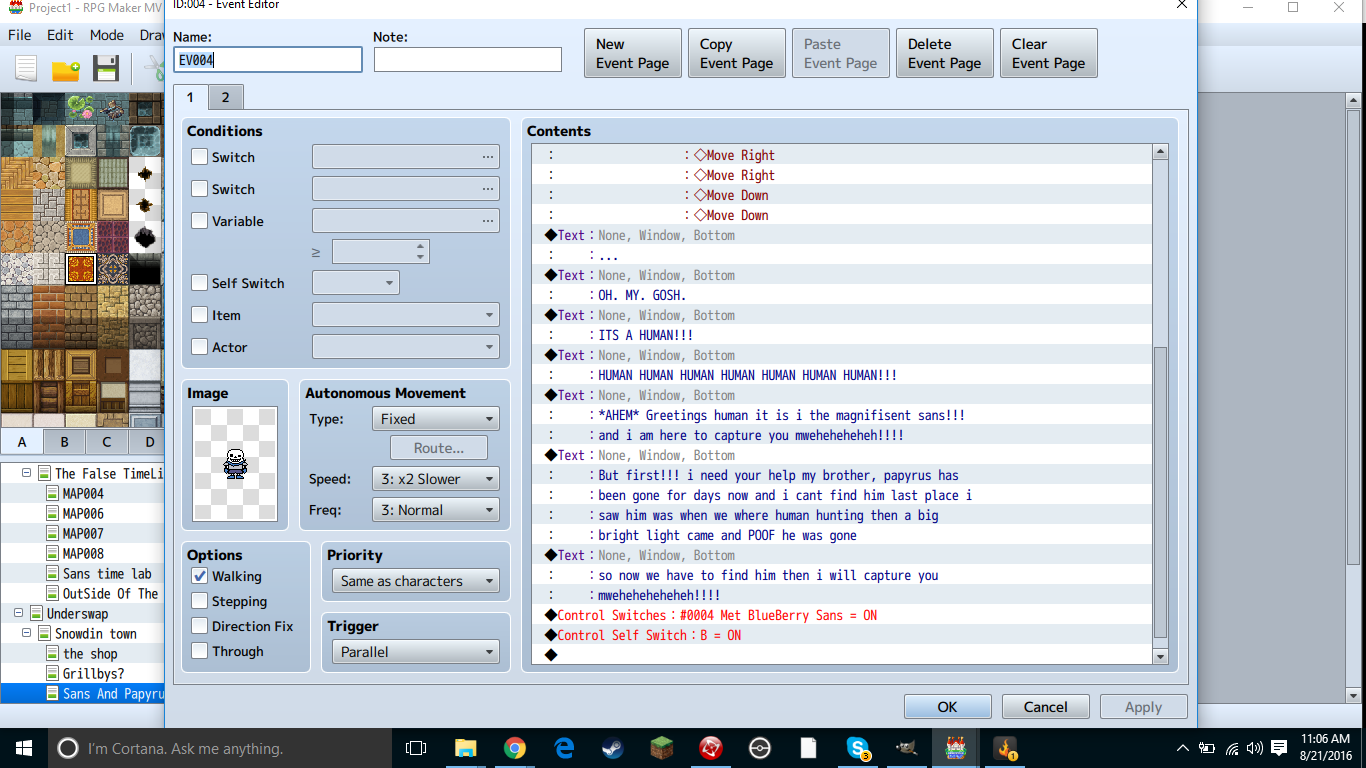Screen dimensions: 1366x768
Task: Select tileset tab C
Action: (x=106, y=442)
